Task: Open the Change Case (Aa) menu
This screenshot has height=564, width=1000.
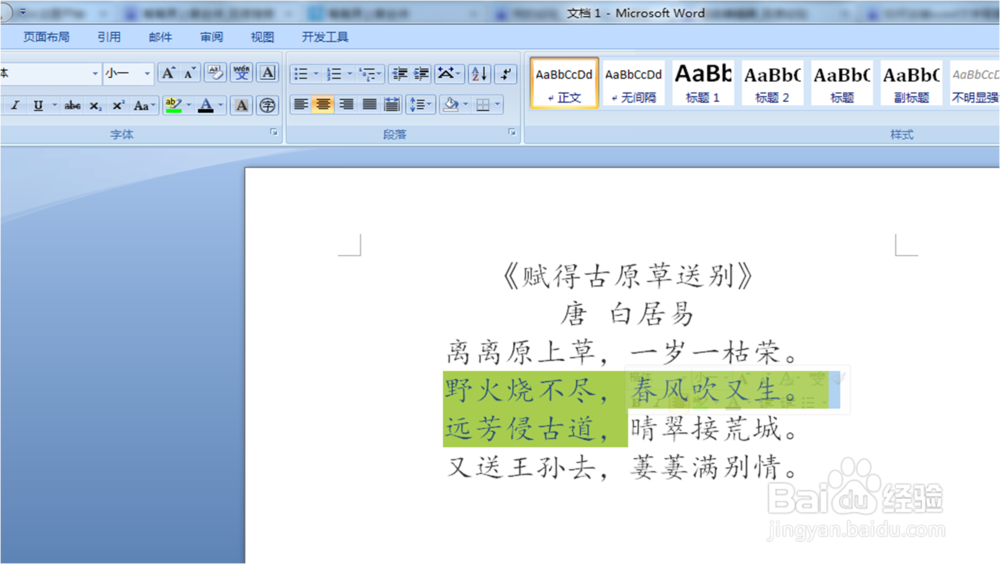Action: tap(144, 105)
